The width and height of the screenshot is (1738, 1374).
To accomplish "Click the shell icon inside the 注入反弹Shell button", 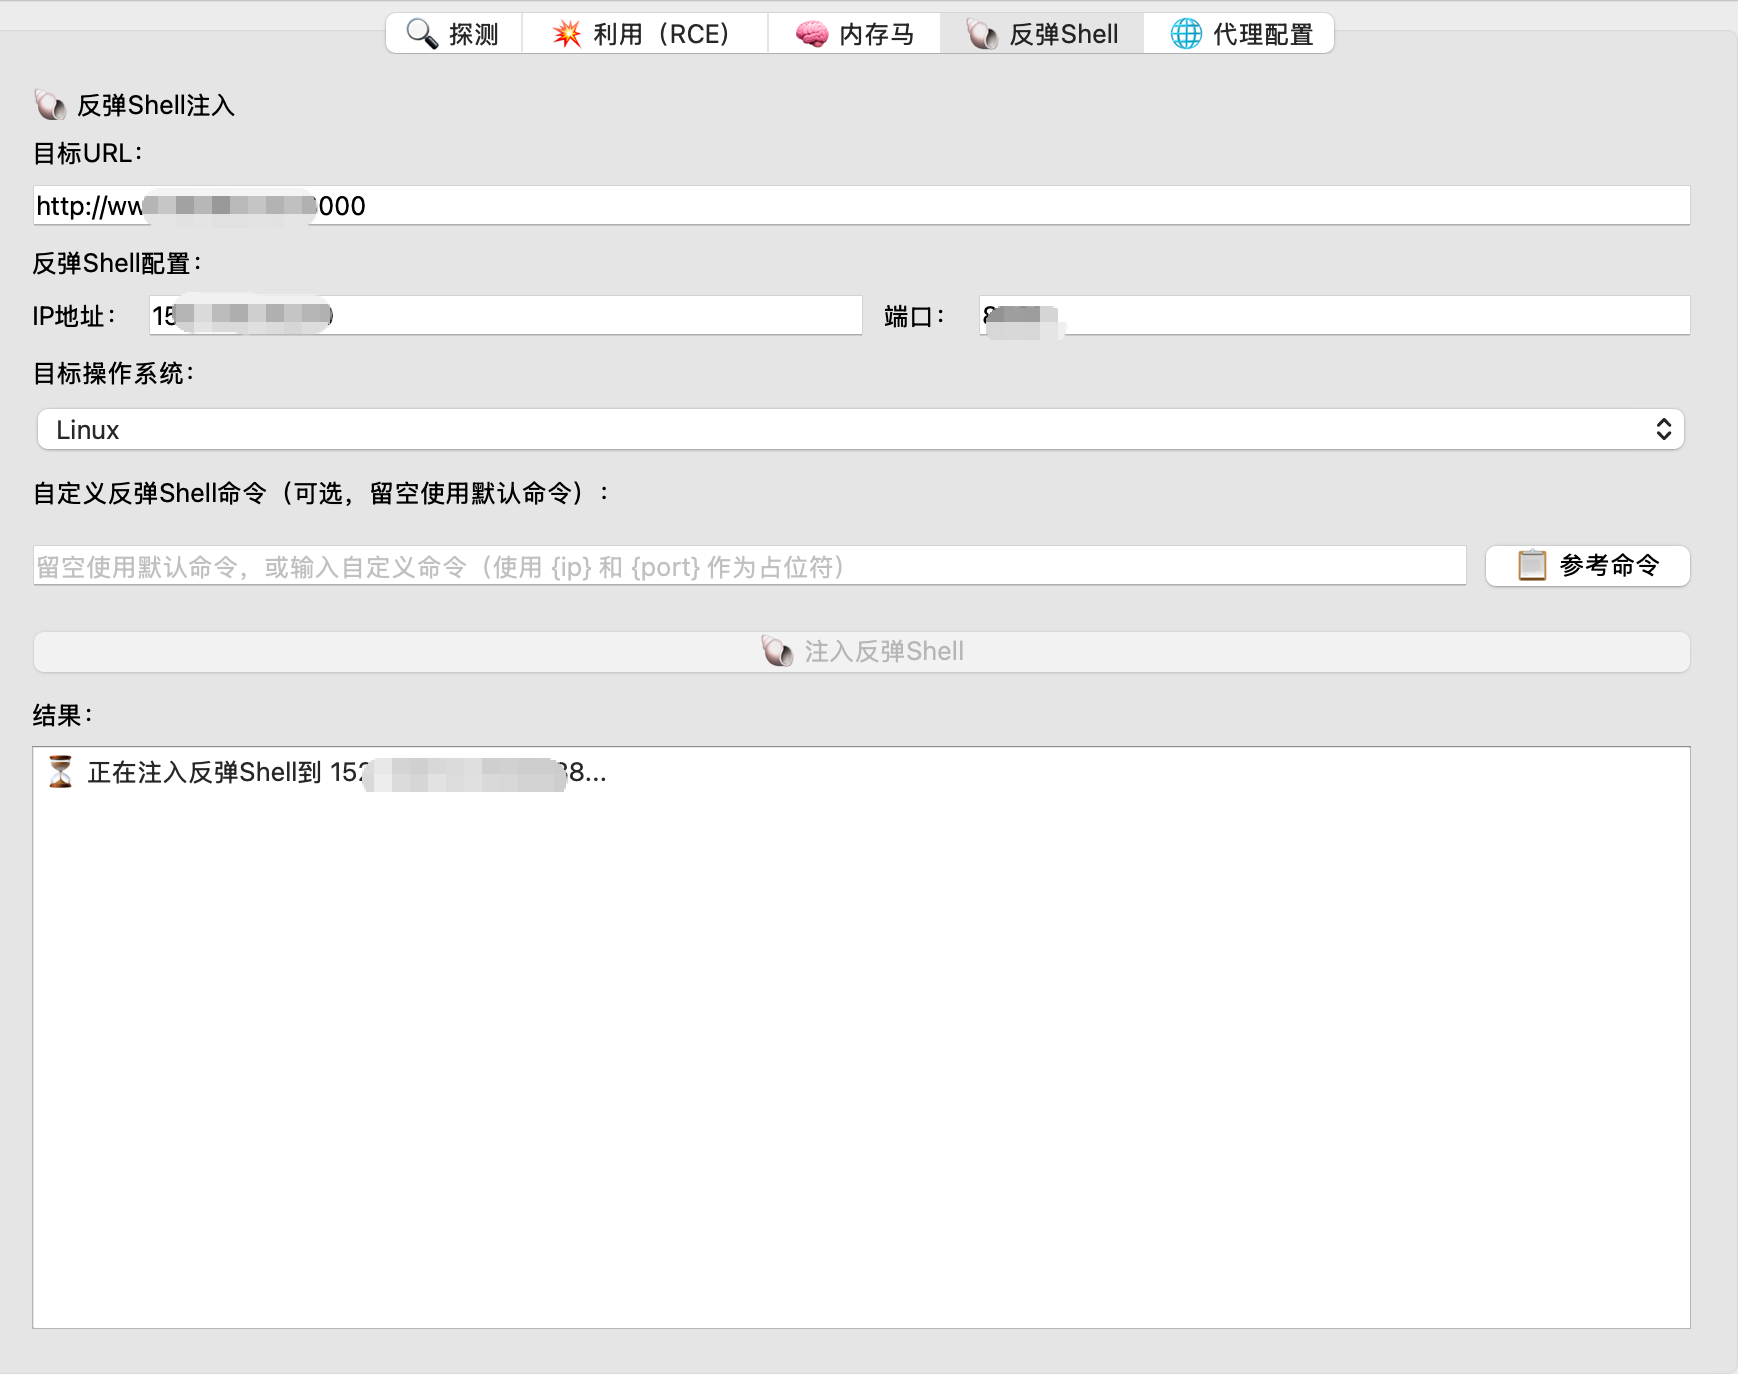I will coord(777,651).
